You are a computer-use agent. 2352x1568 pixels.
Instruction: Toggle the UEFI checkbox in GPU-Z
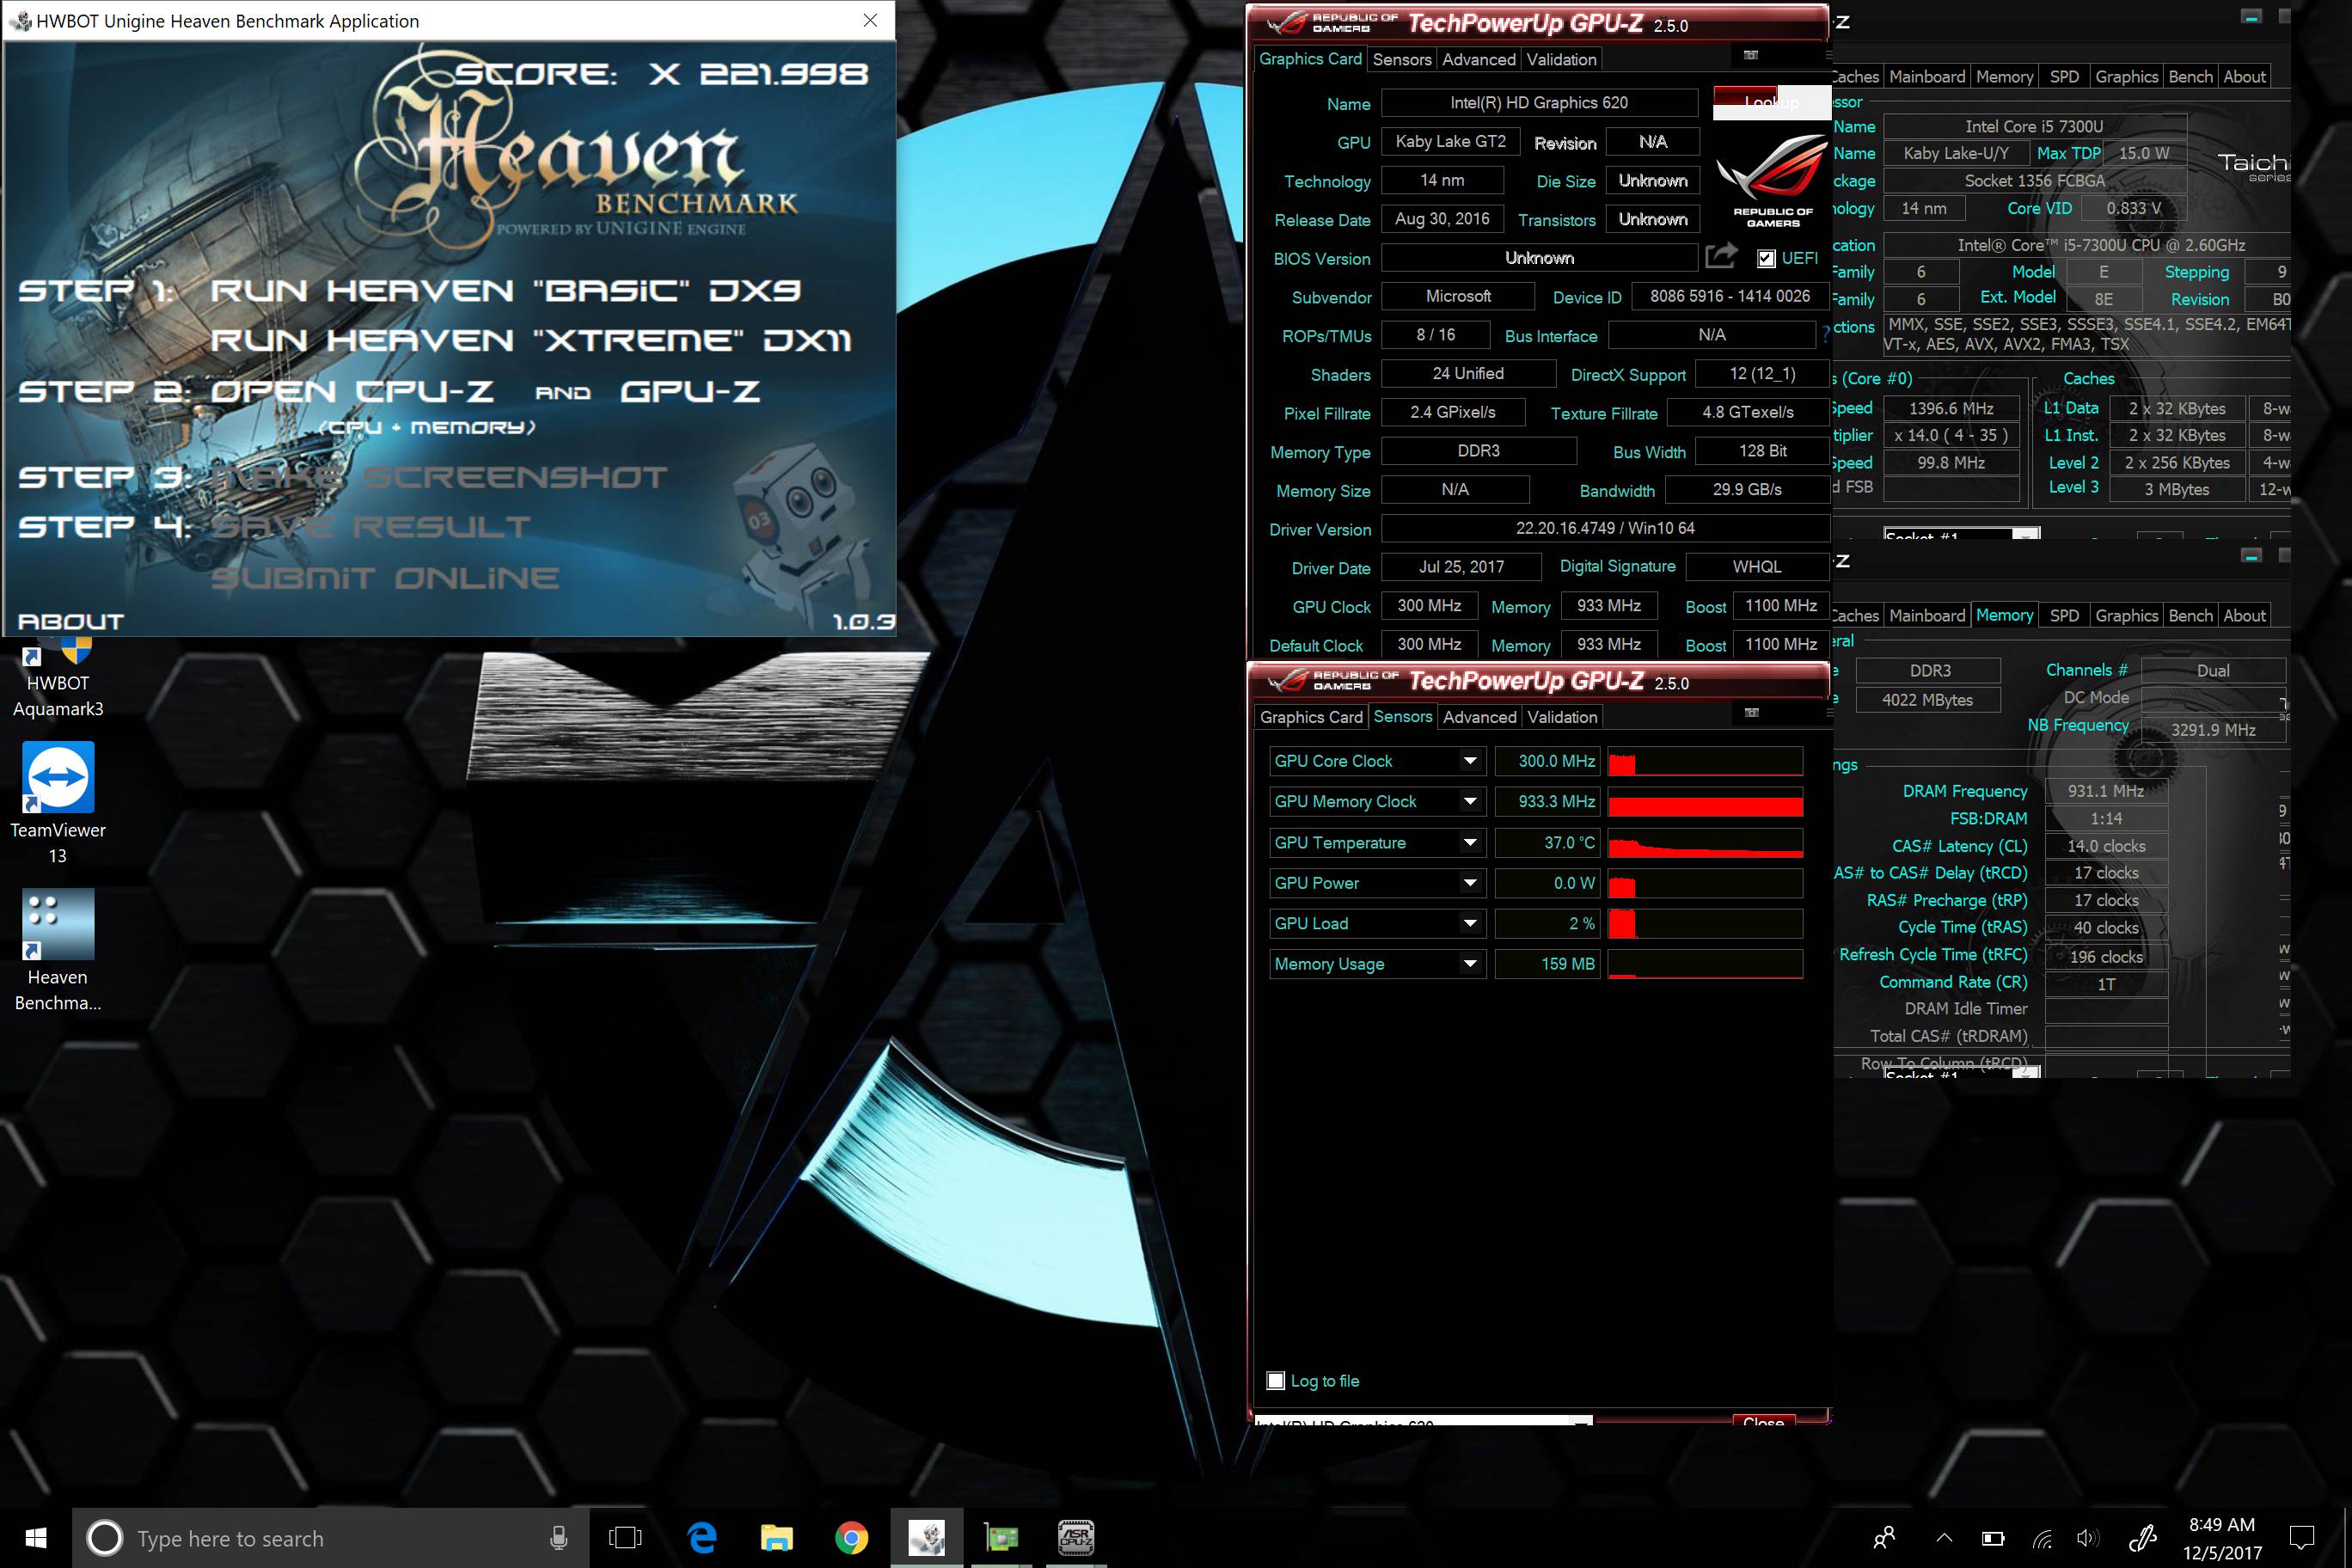pos(1766,258)
